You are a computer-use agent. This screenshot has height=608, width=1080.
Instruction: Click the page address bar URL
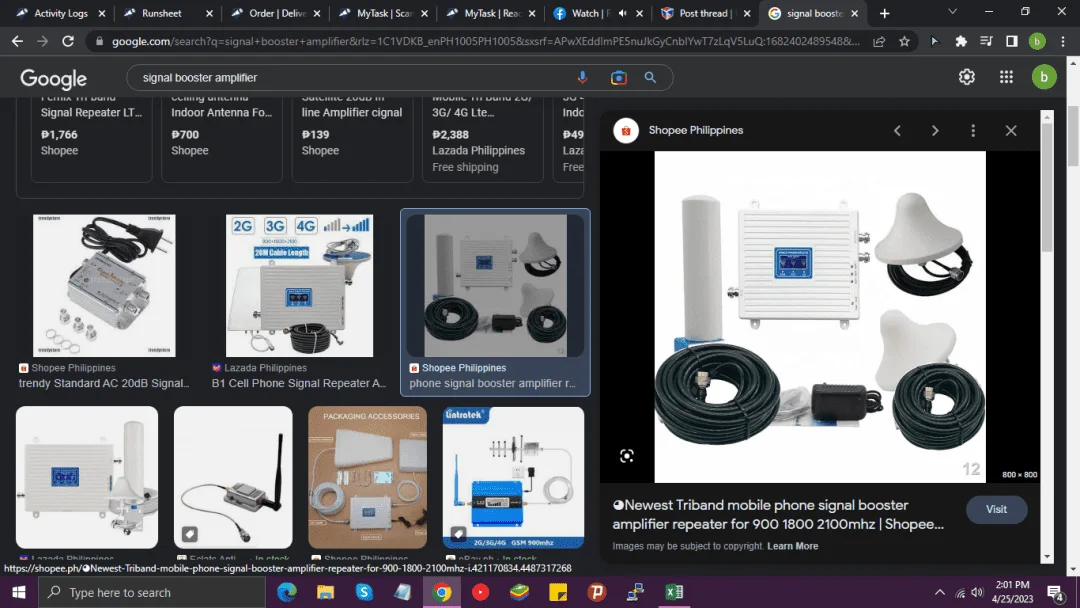[x=486, y=41]
